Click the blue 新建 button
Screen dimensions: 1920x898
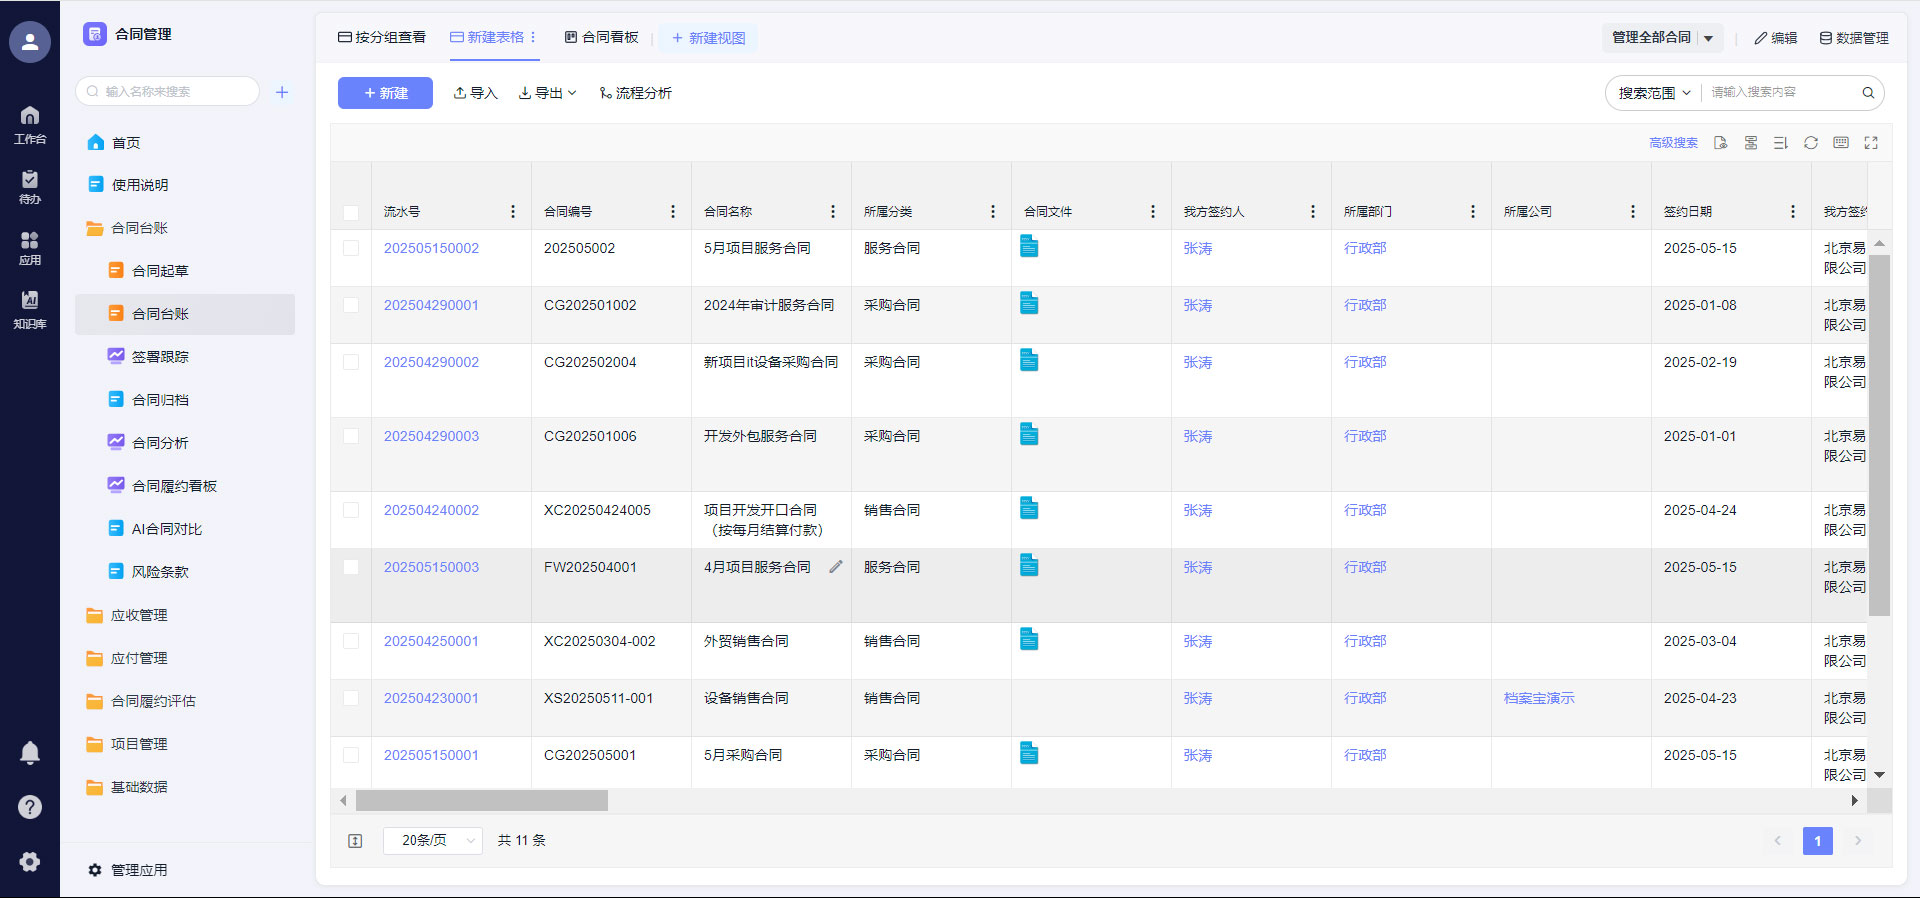coord(385,93)
